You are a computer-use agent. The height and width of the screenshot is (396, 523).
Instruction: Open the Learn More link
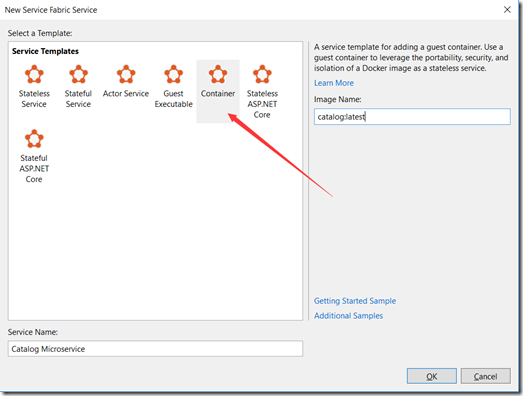tap(334, 83)
